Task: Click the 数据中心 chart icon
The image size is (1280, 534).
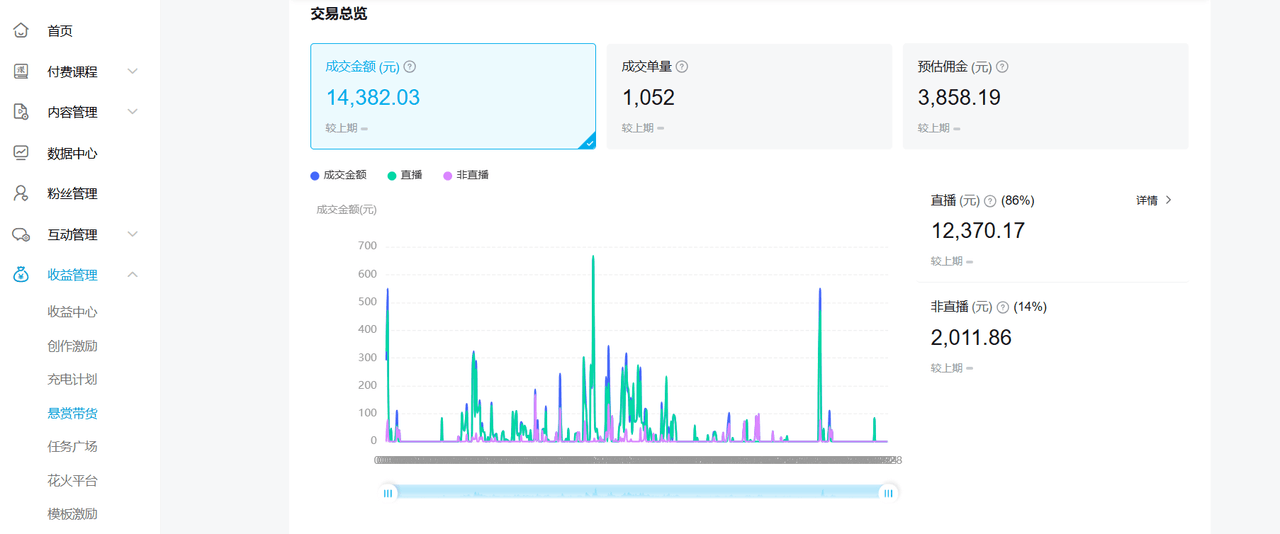Action: pyautogui.click(x=21, y=153)
